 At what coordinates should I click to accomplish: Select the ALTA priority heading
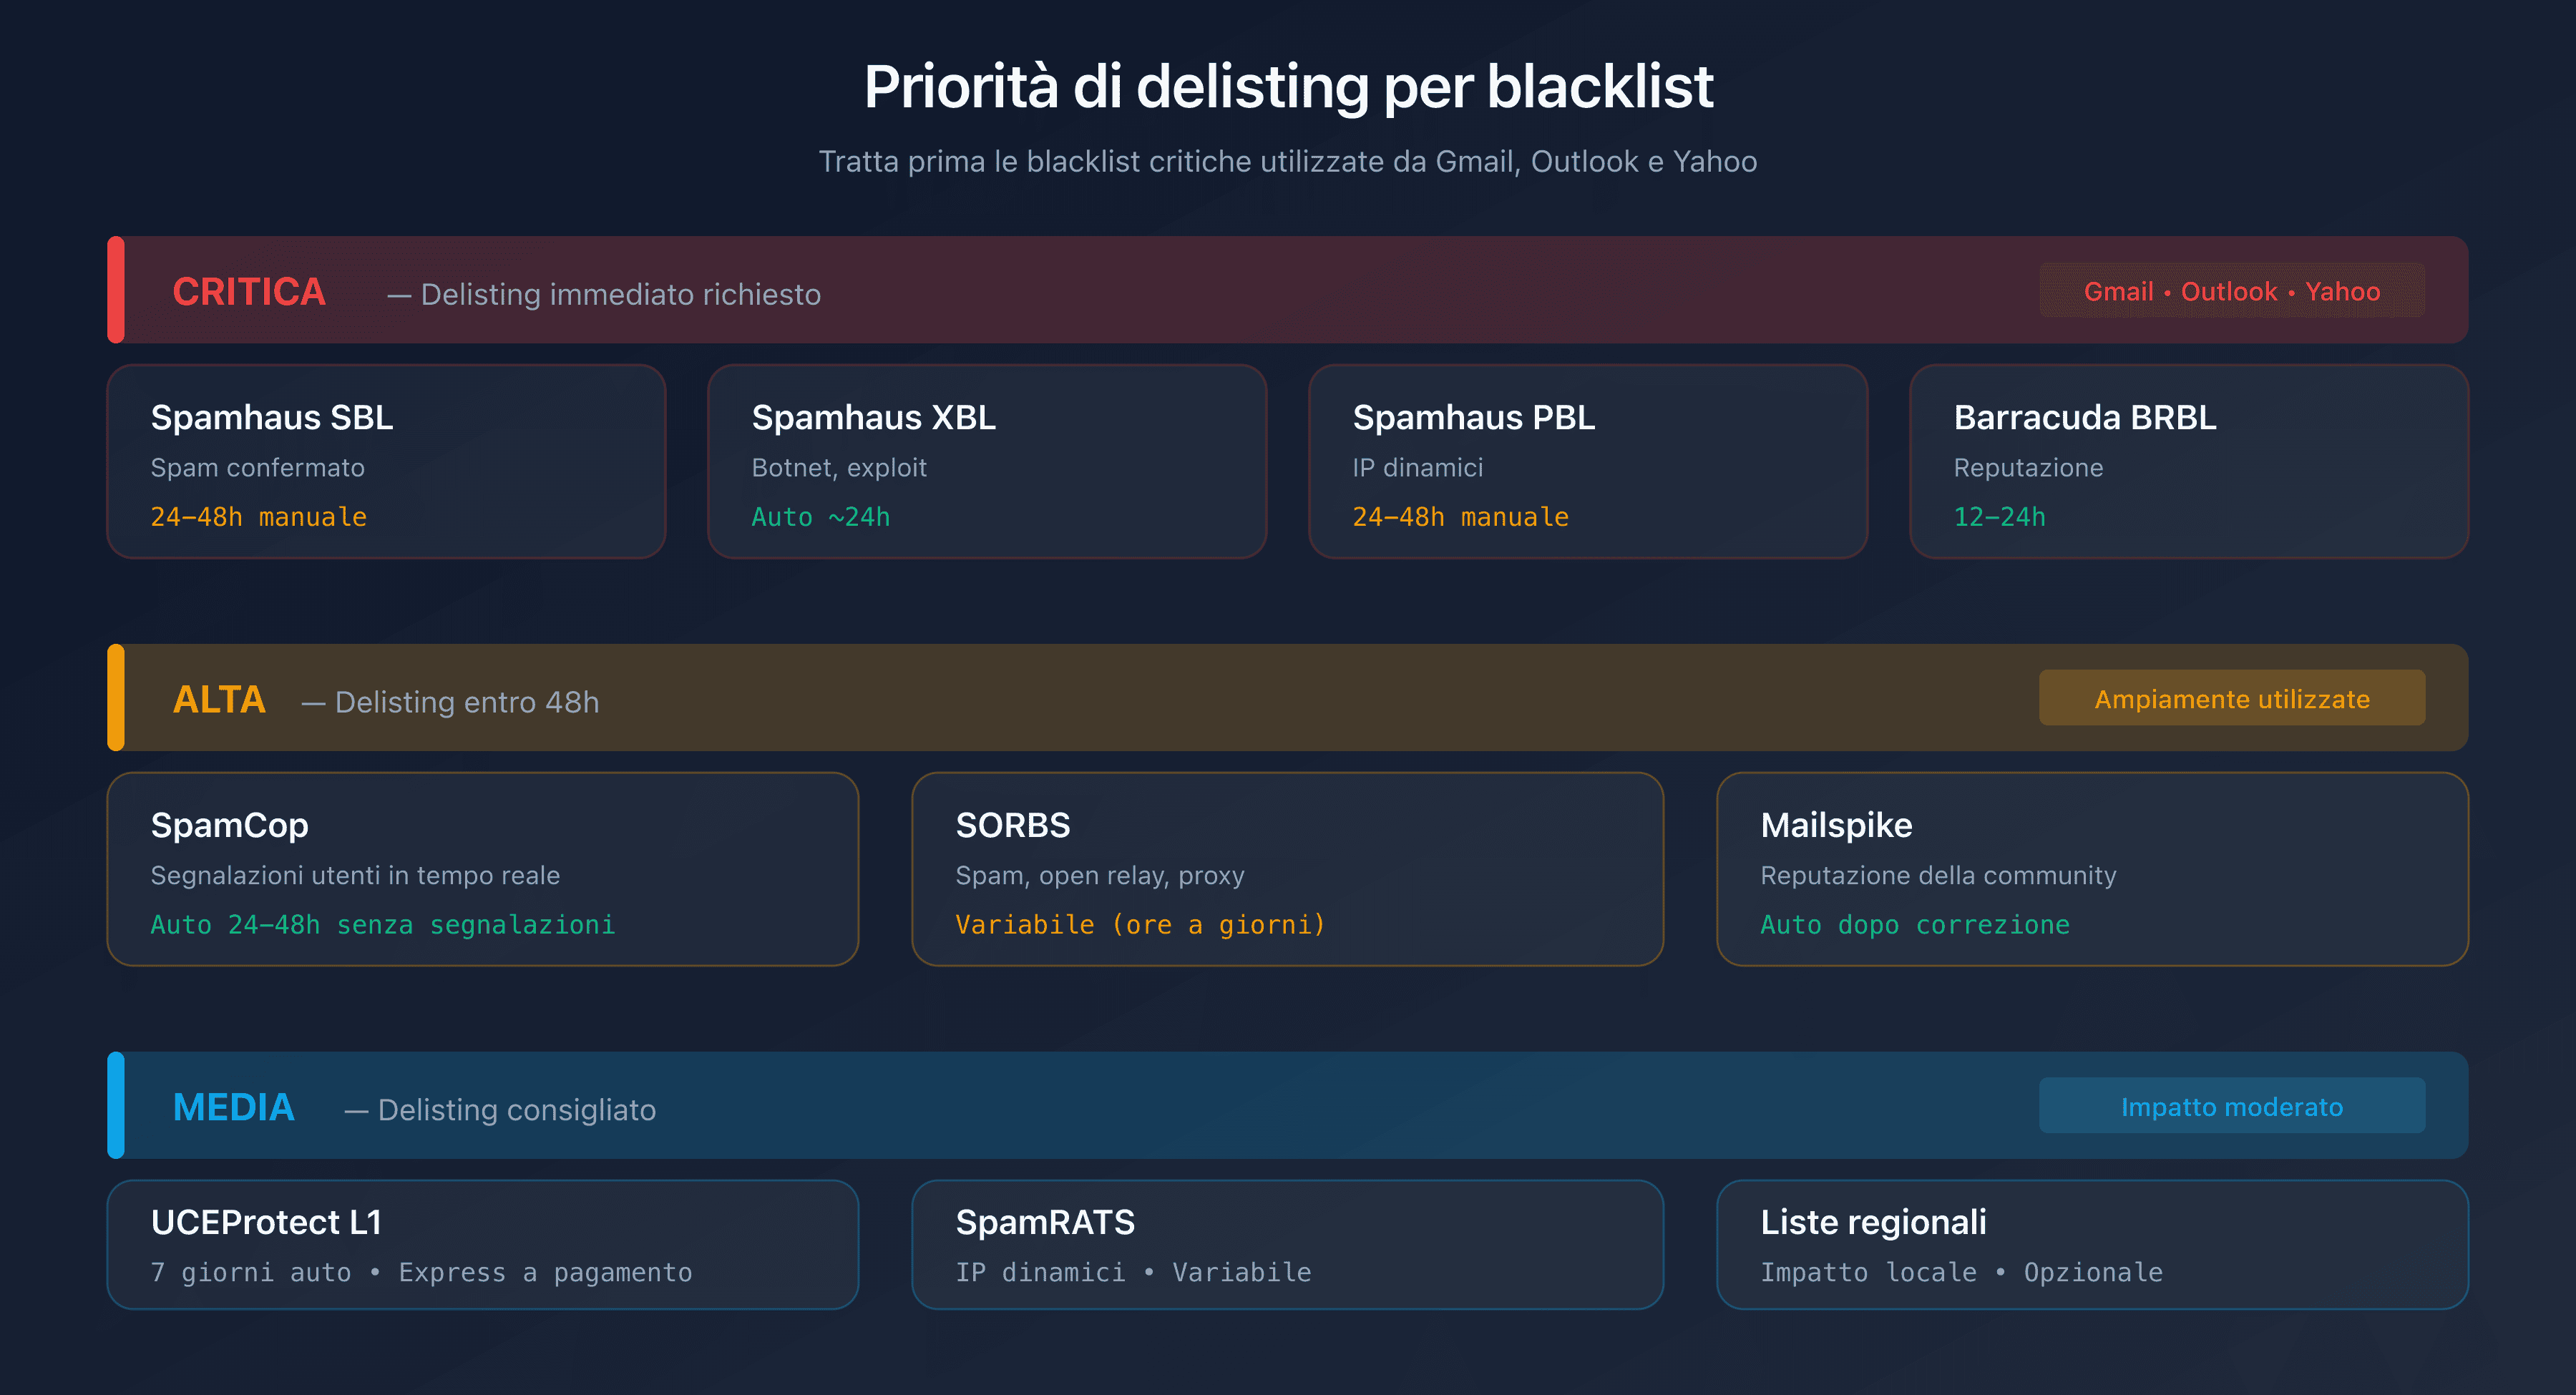[x=219, y=700]
